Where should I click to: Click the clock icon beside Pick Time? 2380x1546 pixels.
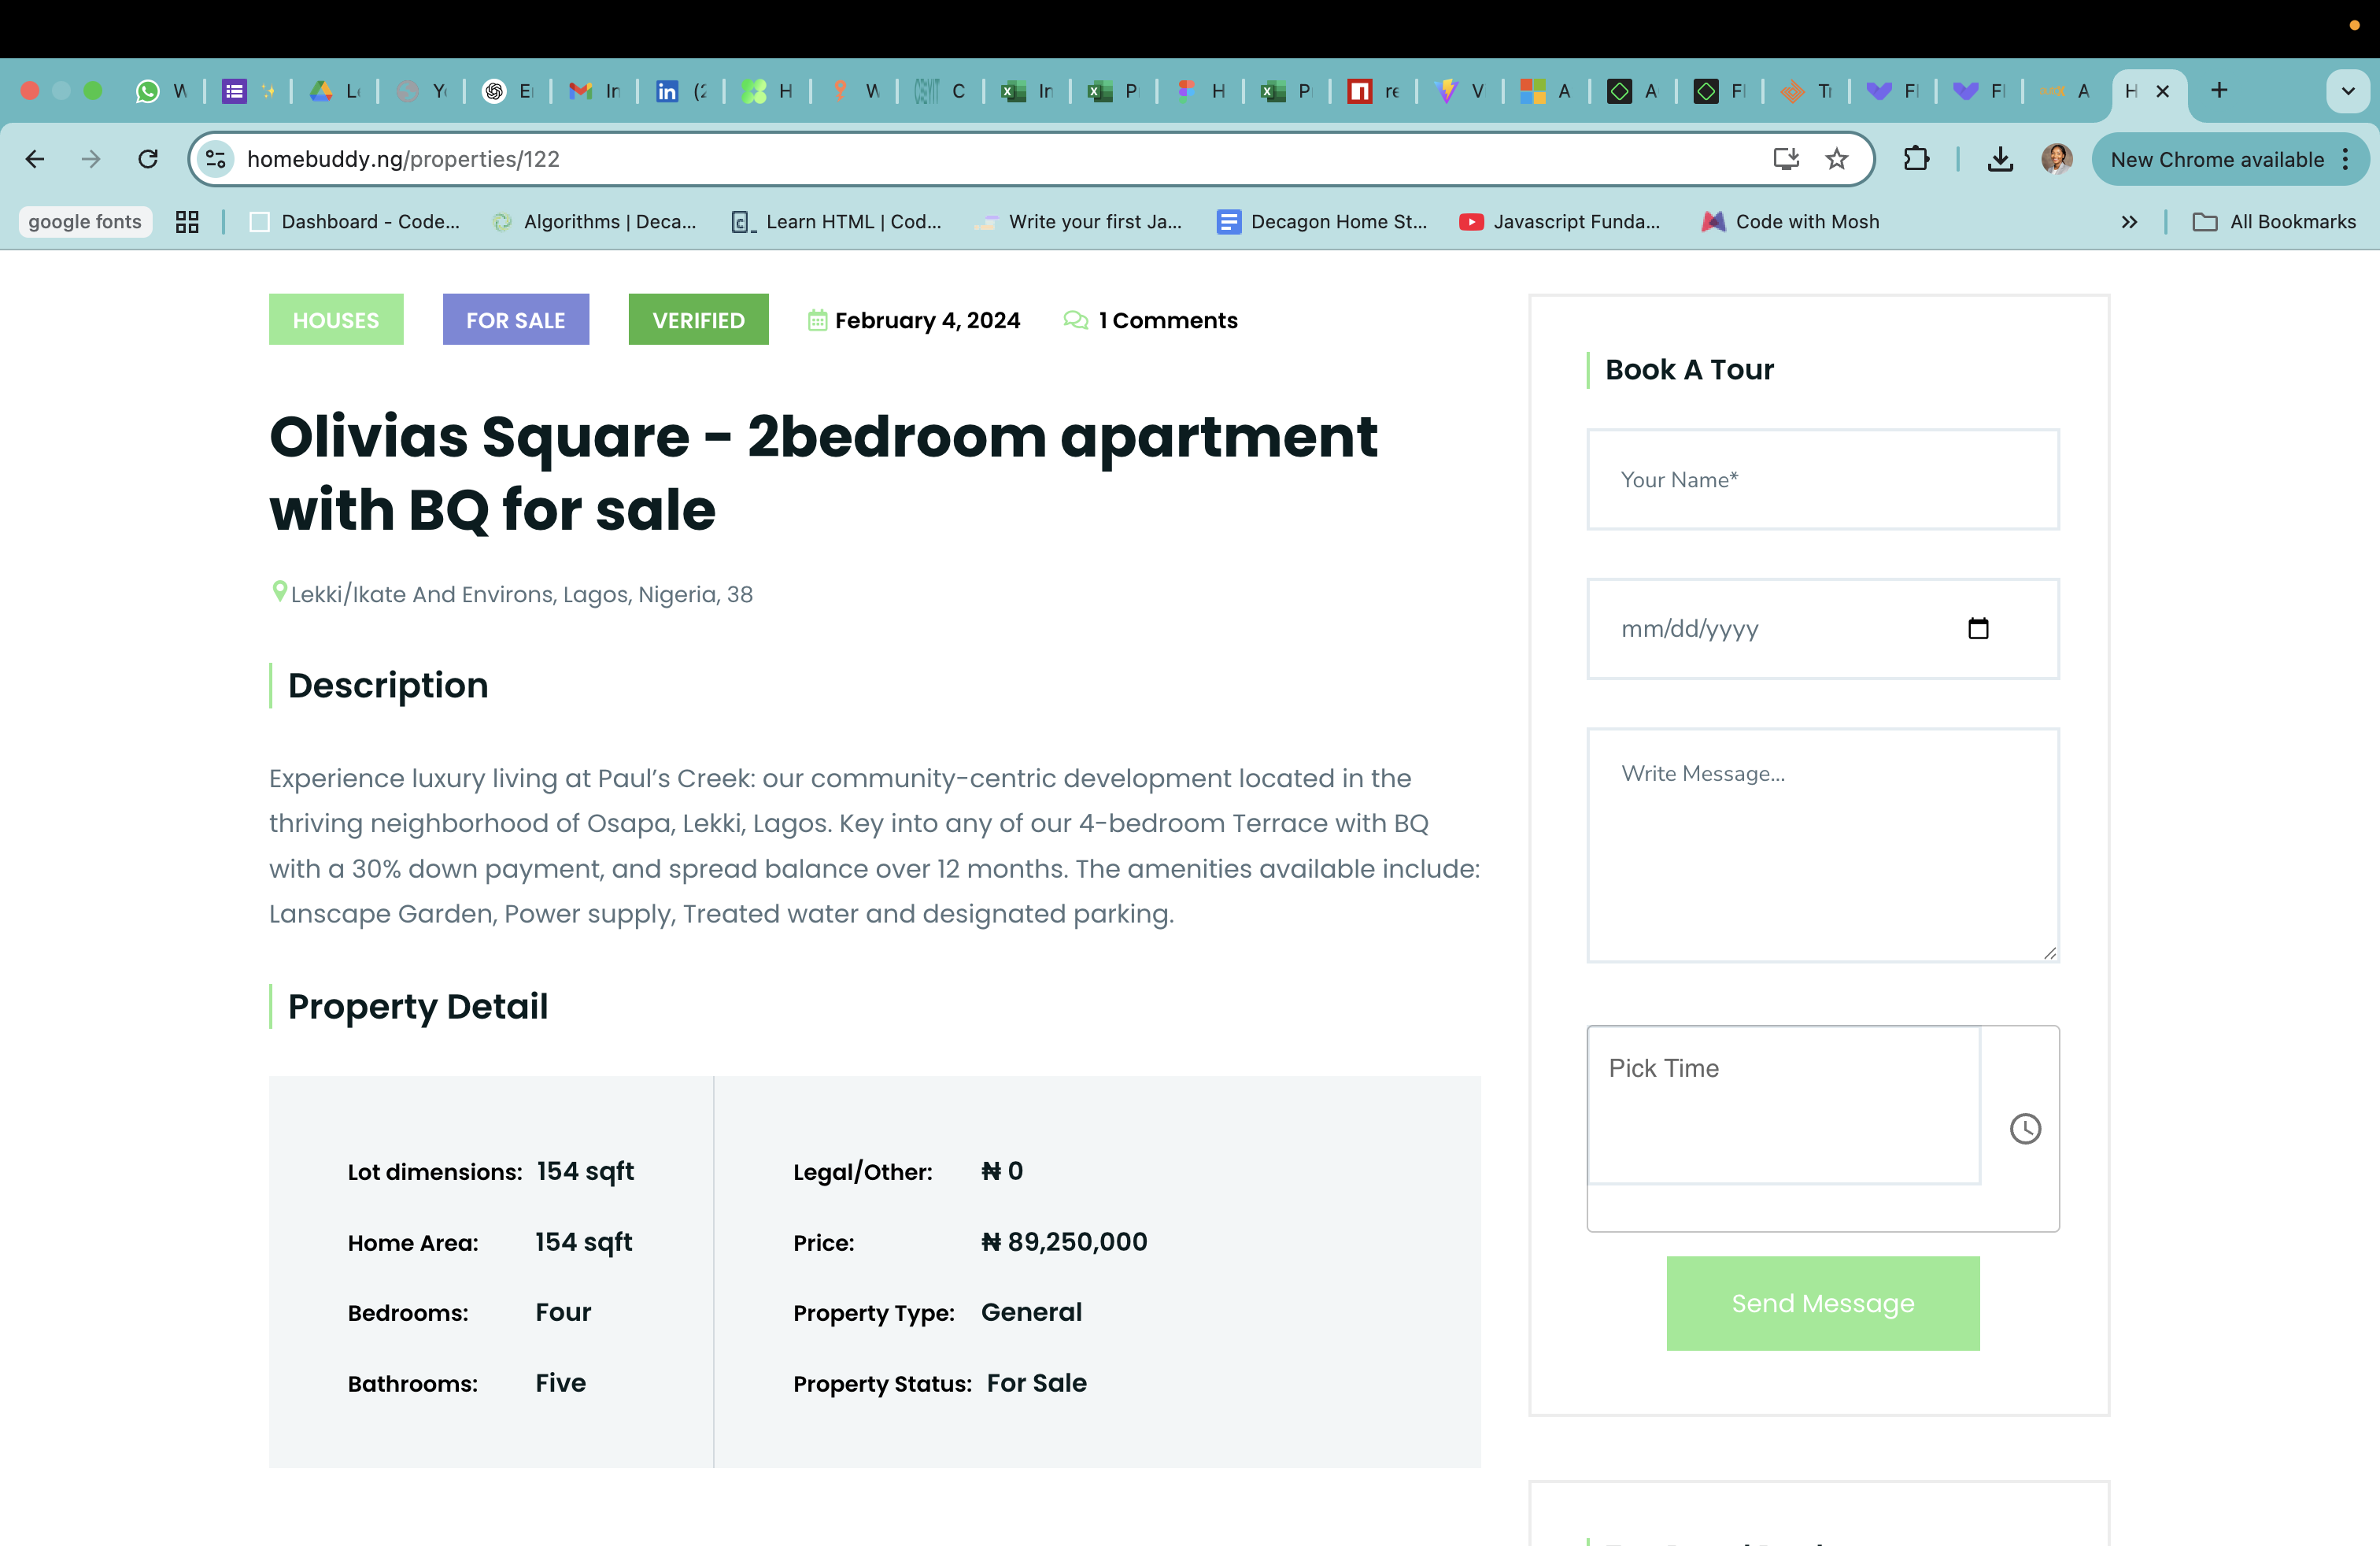pyautogui.click(x=2024, y=1129)
